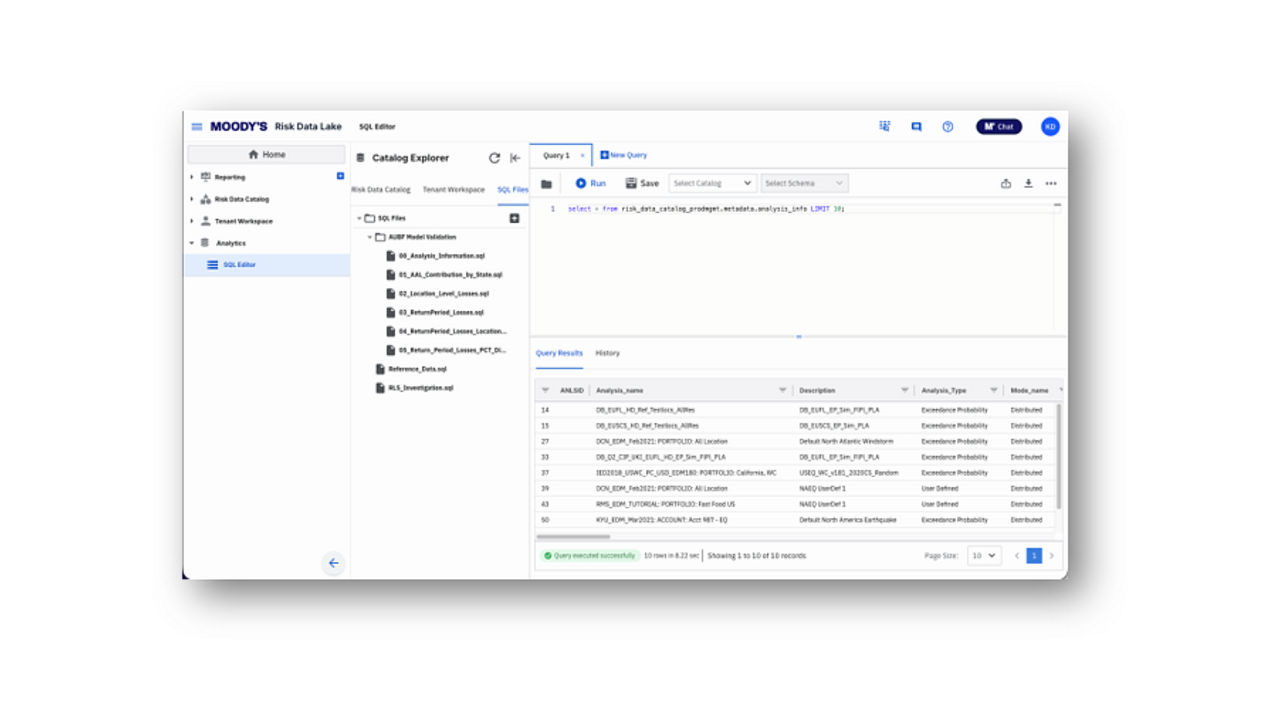The width and height of the screenshot is (1280, 720).
Task: Open the three-dot more options menu
Action: click(x=1051, y=184)
